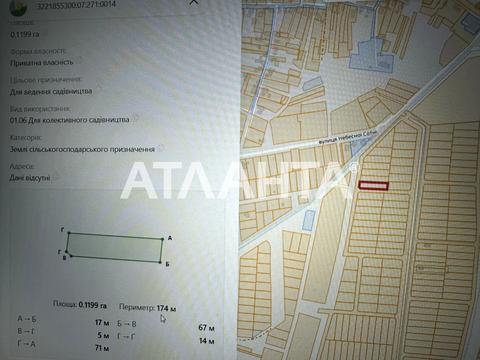The width and height of the screenshot is (480, 360).
Task: Copy icon next to 'Дані відсутні'
Action: click(x=56, y=176)
